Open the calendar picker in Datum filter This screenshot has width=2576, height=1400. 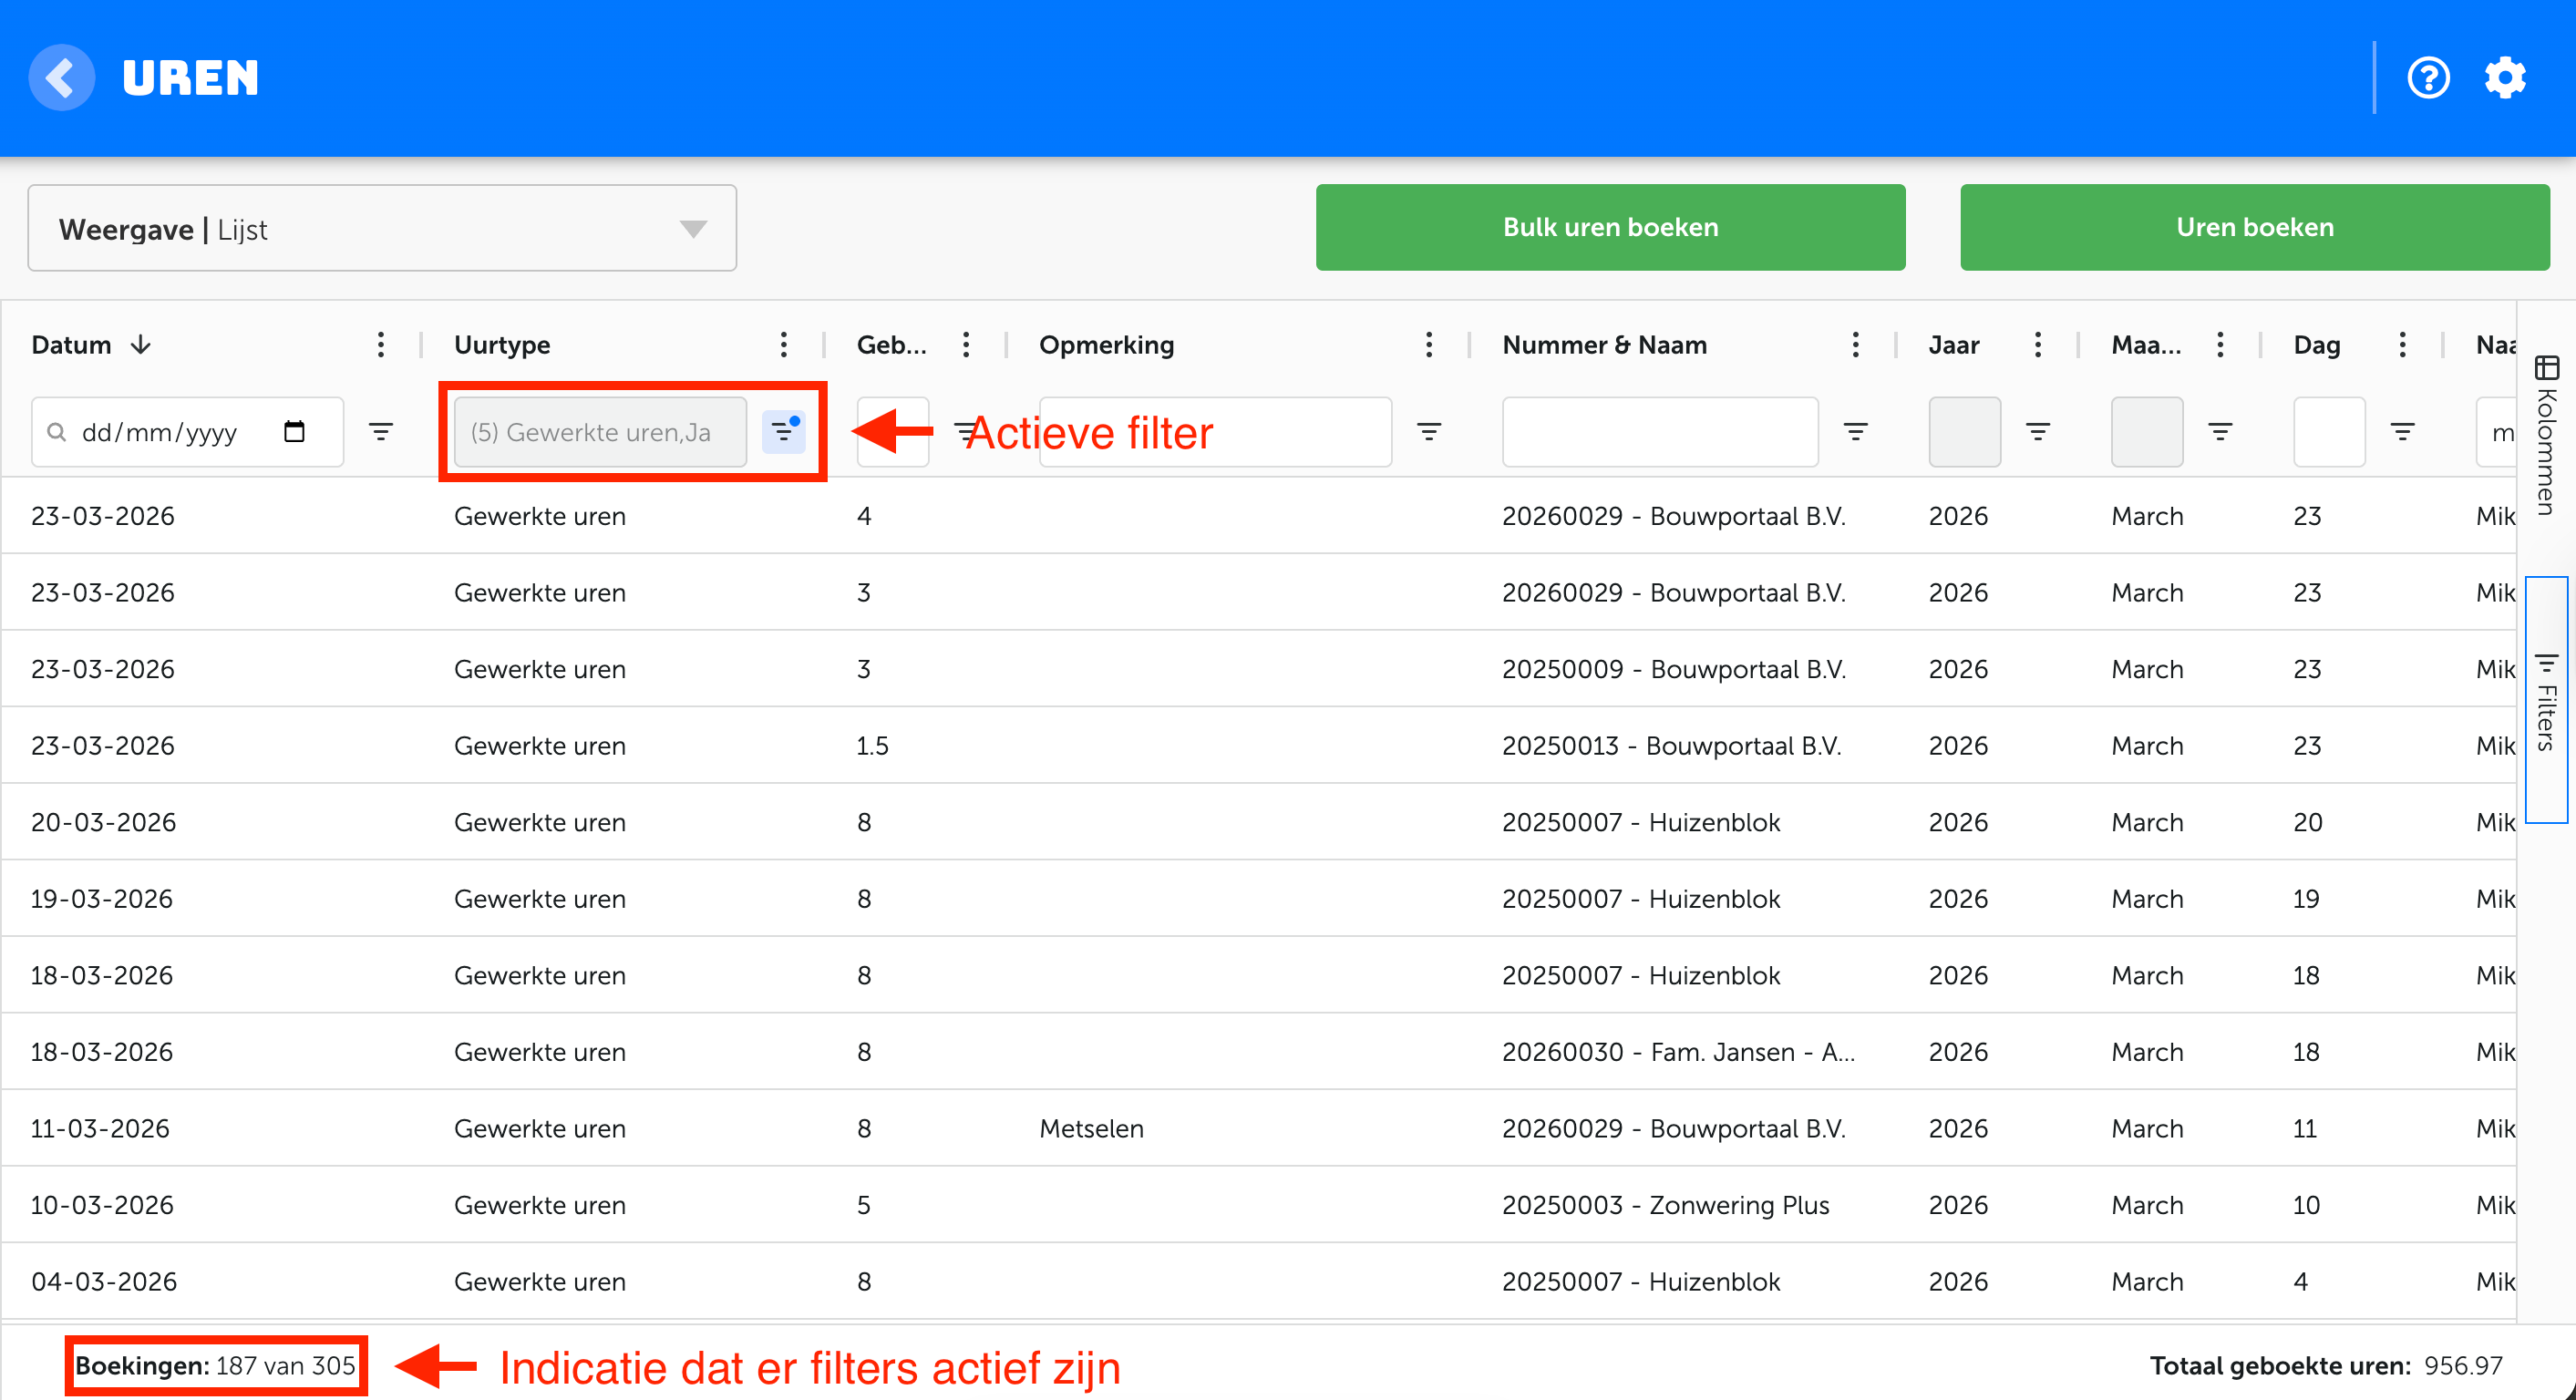(x=294, y=431)
